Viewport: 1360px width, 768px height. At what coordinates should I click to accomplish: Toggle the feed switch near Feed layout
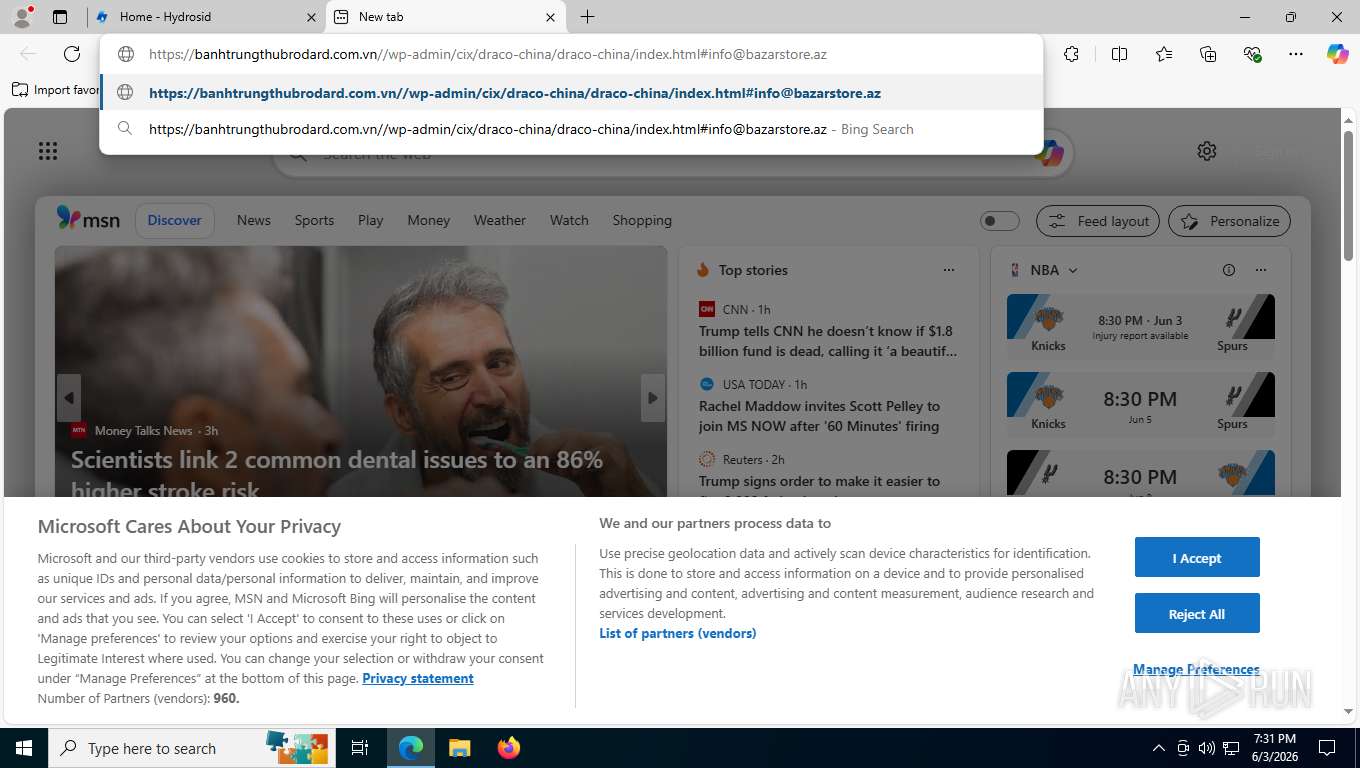(x=999, y=221)
